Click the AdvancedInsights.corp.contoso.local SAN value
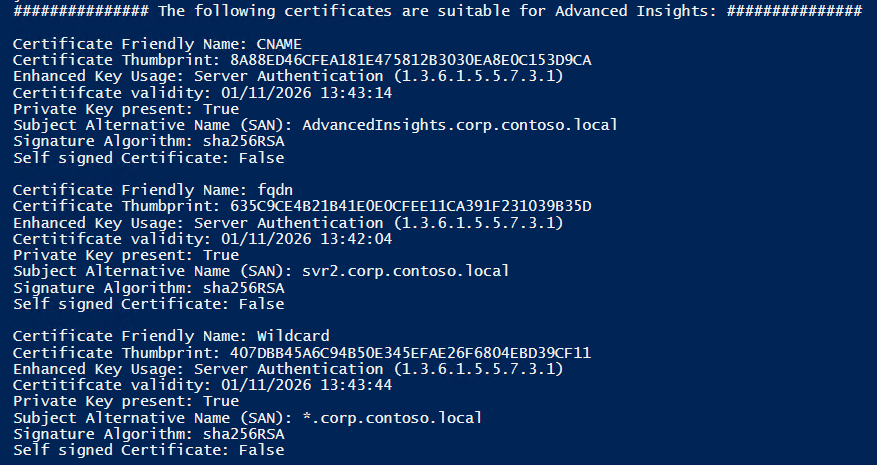 pos(459,125)
